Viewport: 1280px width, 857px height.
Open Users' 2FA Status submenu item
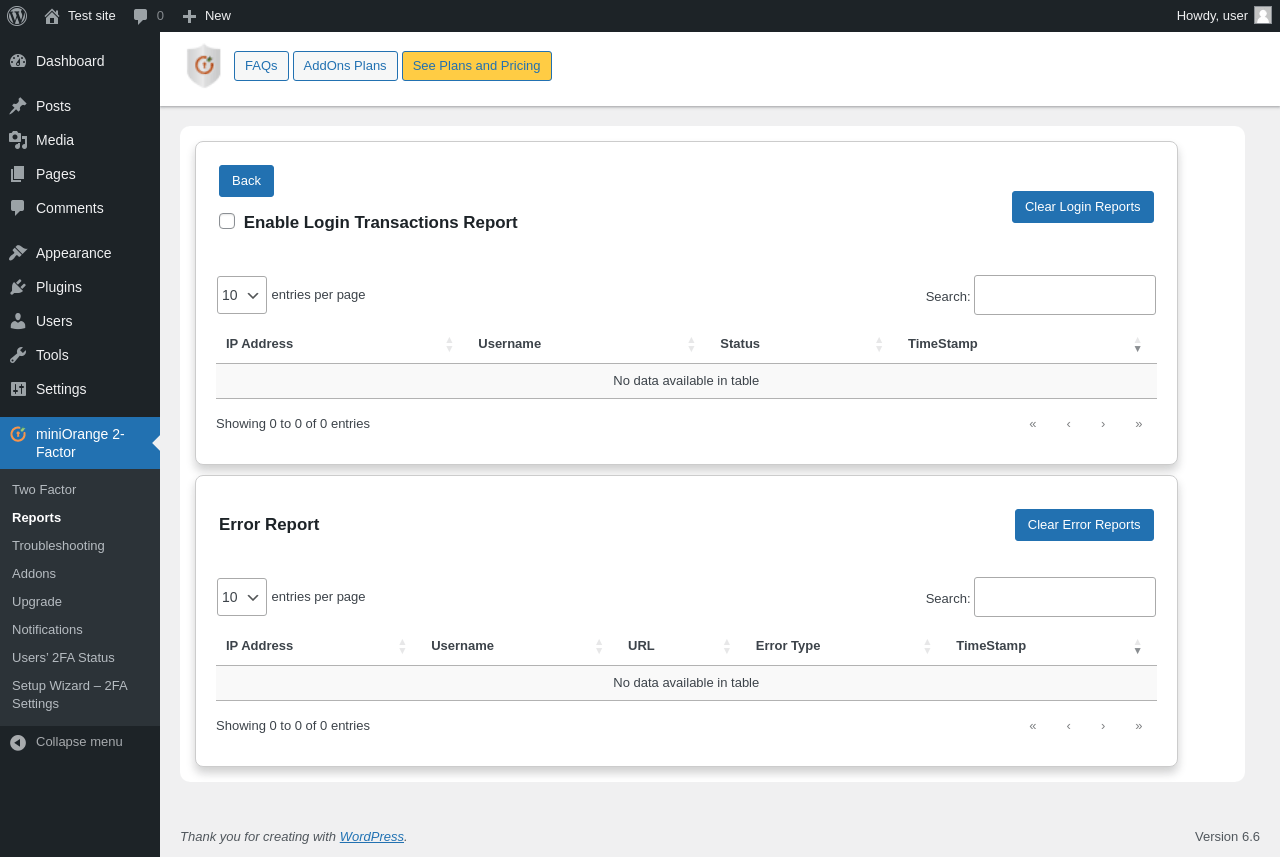[x=63, y=658]
